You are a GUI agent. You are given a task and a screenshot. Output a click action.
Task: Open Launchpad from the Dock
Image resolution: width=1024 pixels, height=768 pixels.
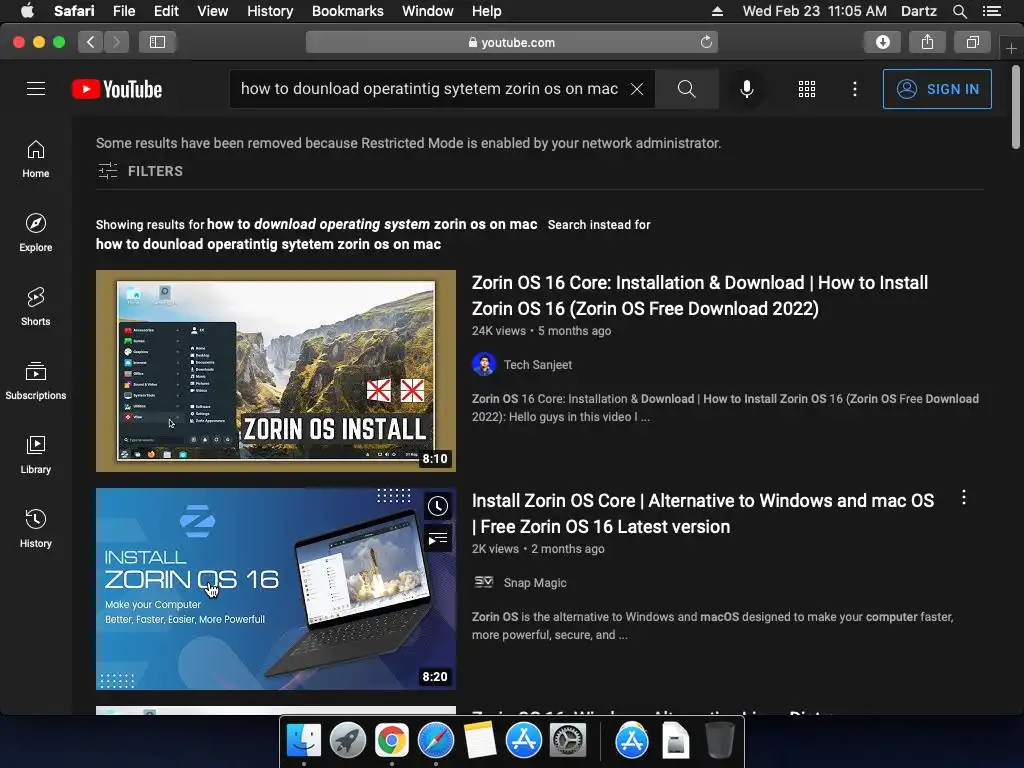[x=347, y=741]
